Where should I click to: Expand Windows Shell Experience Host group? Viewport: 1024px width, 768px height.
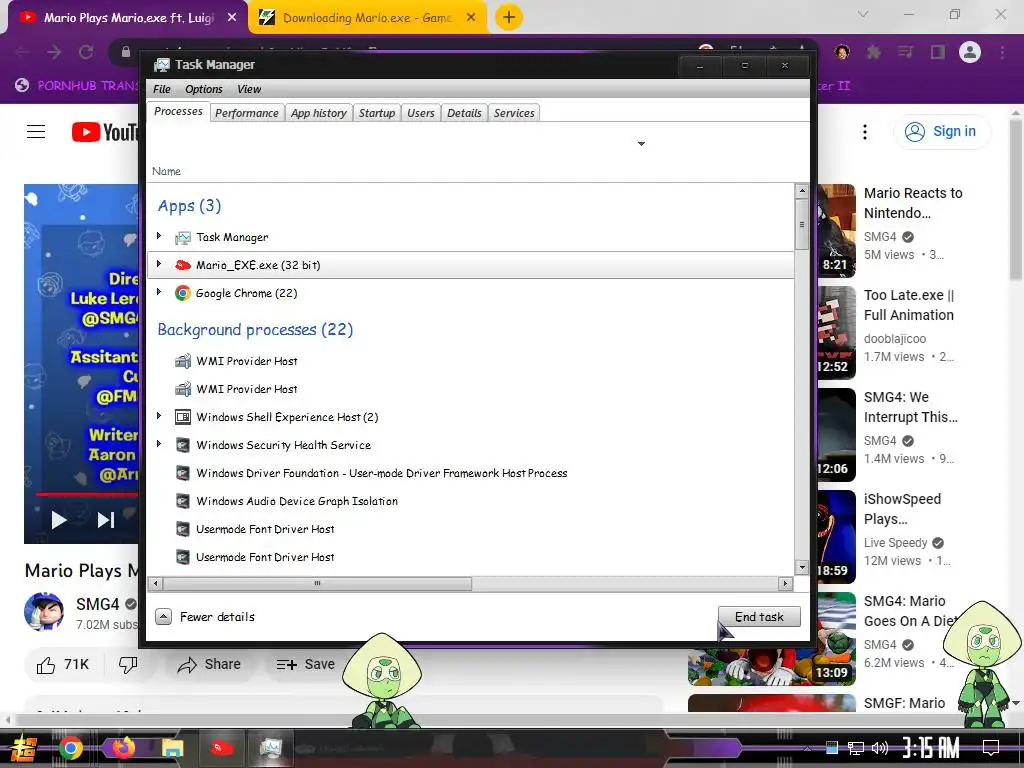[x=159, y=415]
